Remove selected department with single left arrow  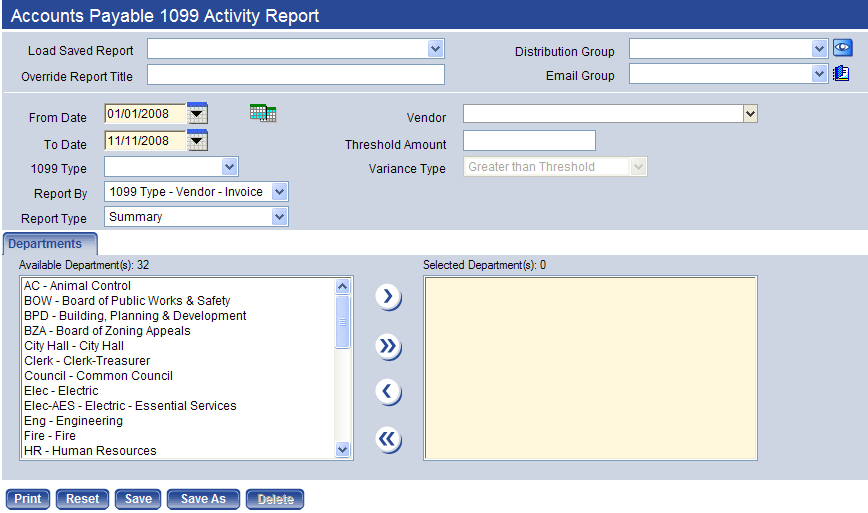tap(388, 392)
